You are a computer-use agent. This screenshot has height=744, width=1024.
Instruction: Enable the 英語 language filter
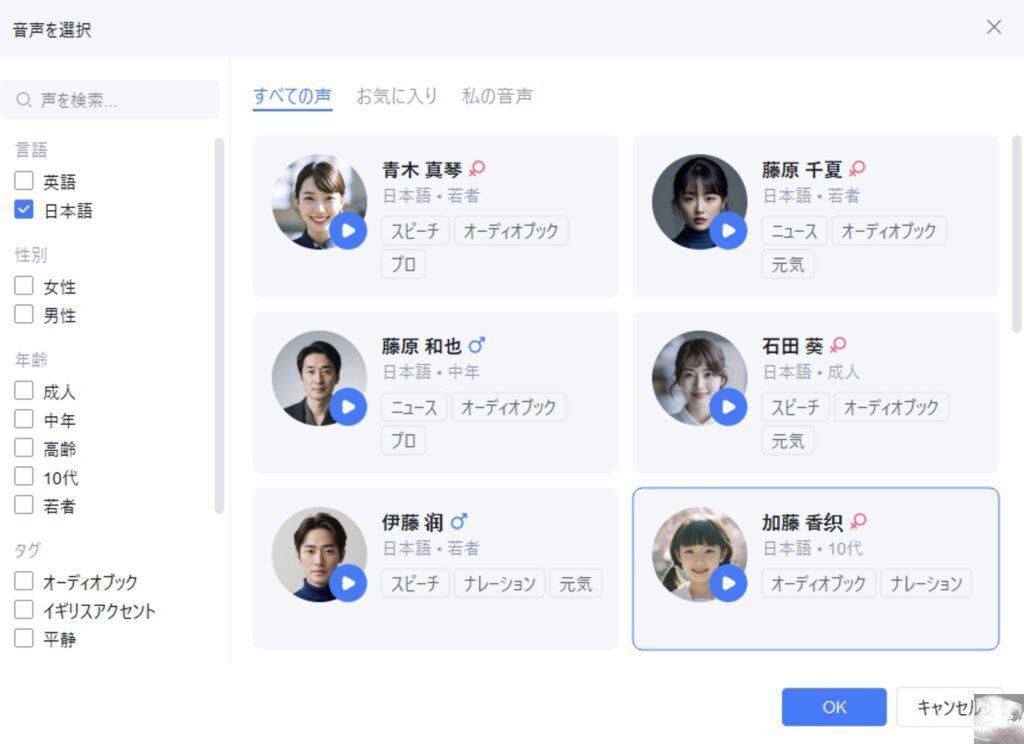24,182
